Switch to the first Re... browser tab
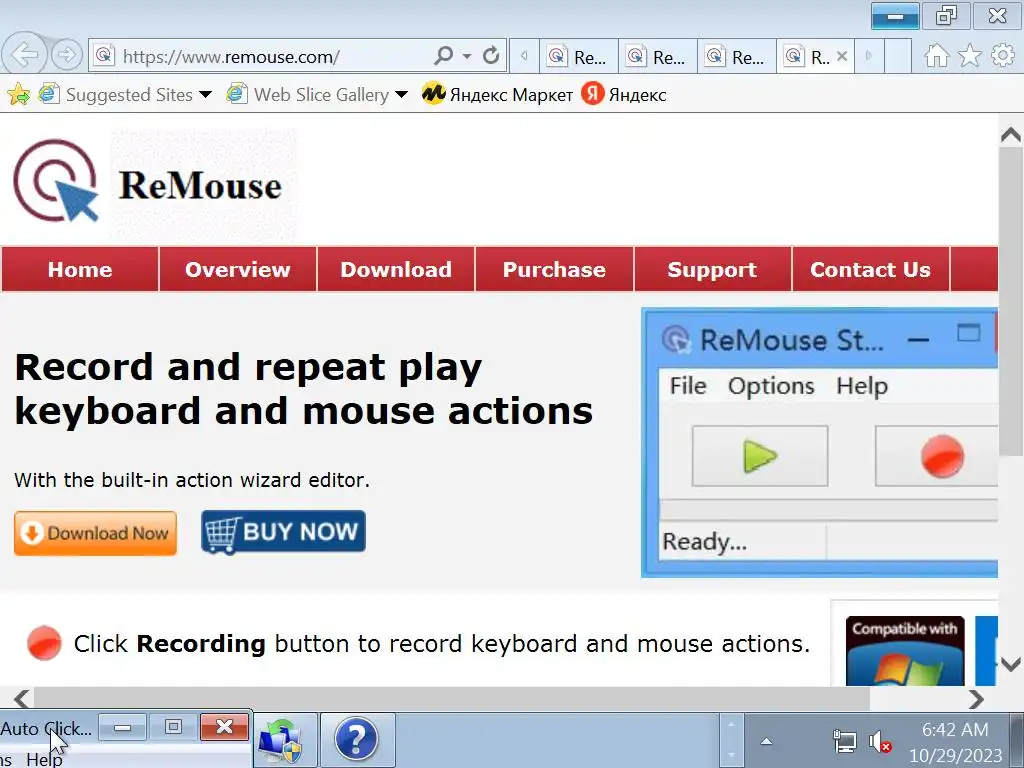The height and width of the screenshot is (768, 1024). (579, 57)
